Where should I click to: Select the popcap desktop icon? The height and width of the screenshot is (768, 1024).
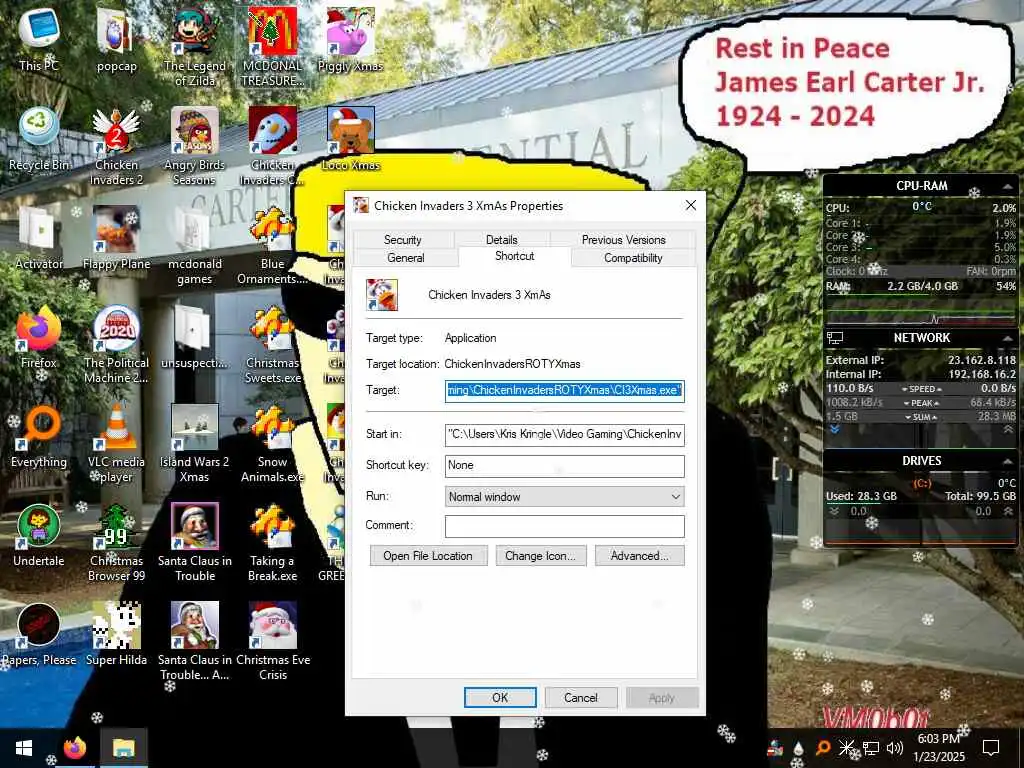[116, 38]
